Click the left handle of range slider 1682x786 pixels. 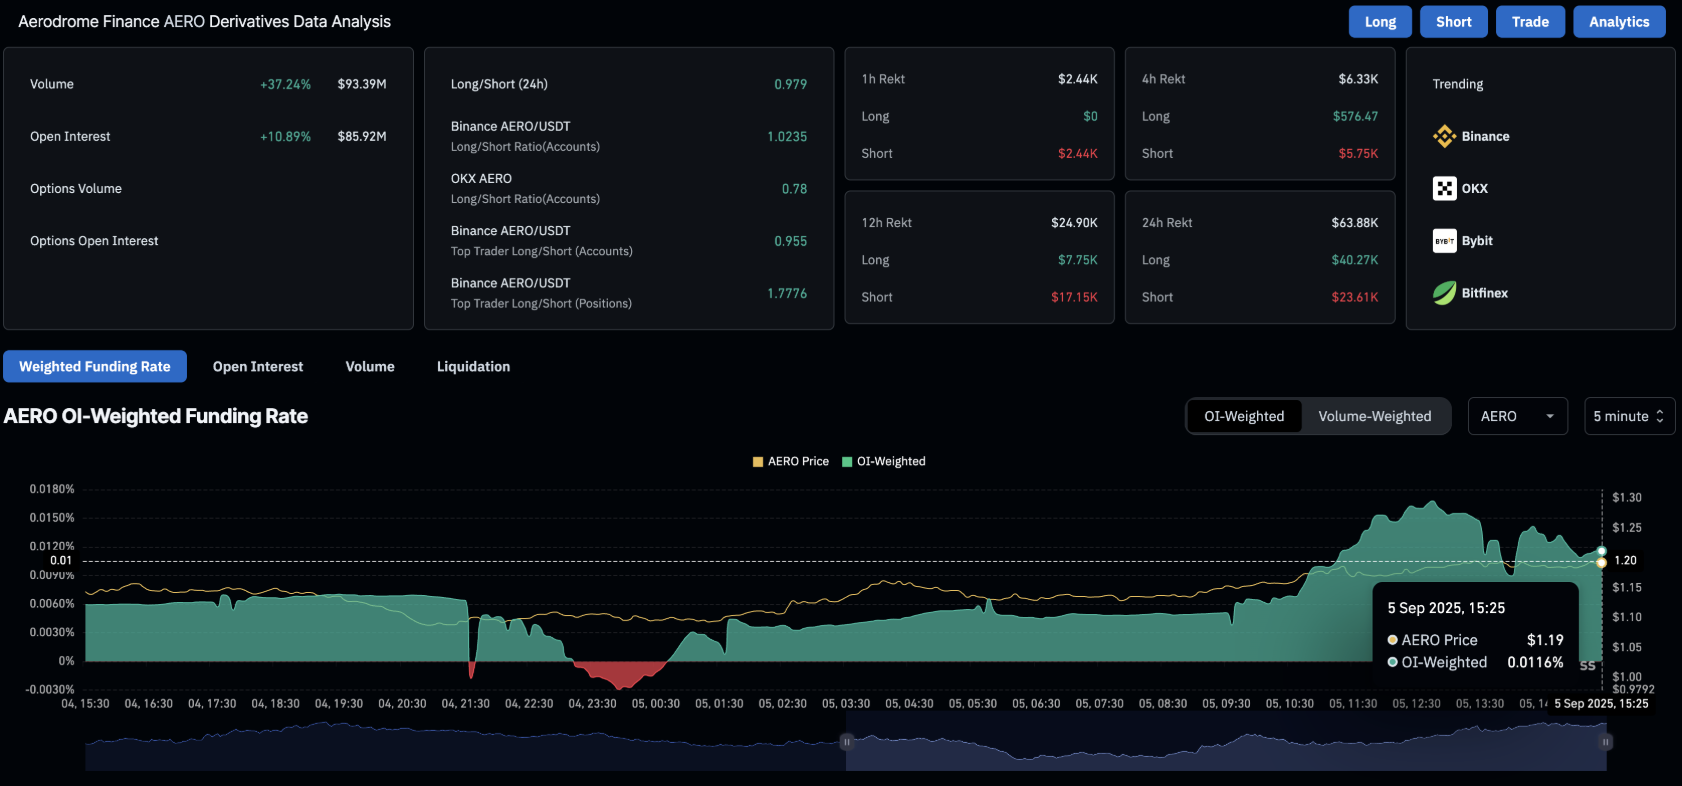click(x=846, y=742)
